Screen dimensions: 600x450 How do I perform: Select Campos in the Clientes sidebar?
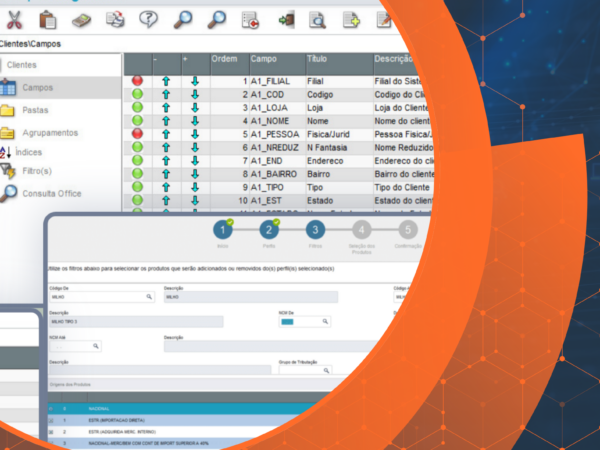[x=38, y=88]
